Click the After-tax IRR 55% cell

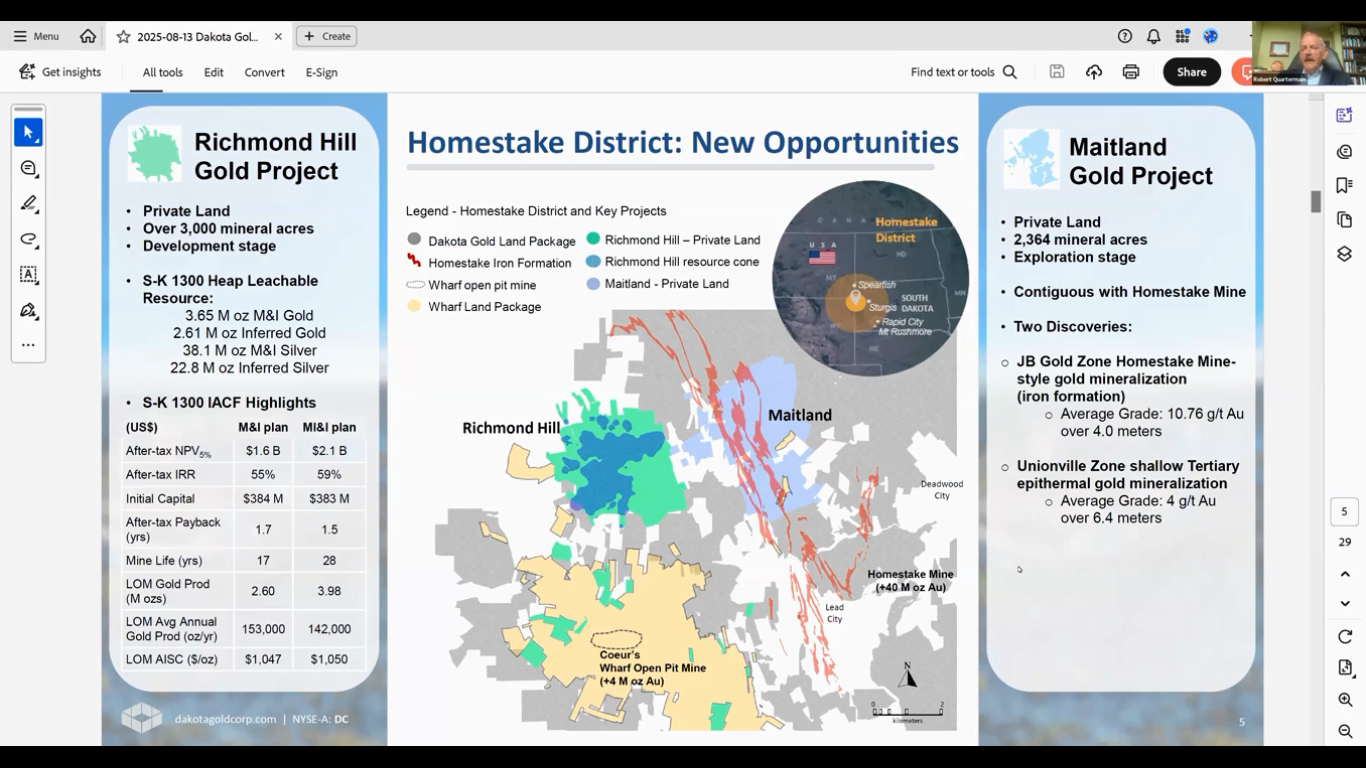click(x=263, y=475)
